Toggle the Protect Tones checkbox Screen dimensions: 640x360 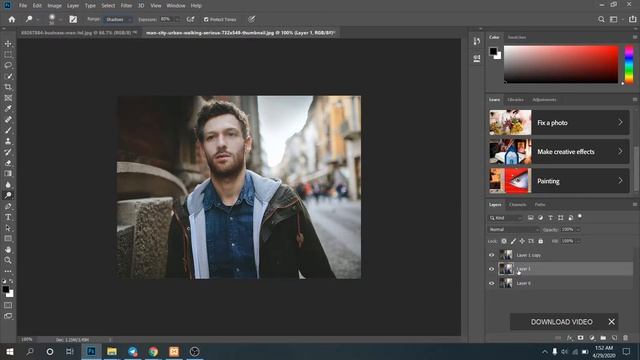tap(206, 19)
